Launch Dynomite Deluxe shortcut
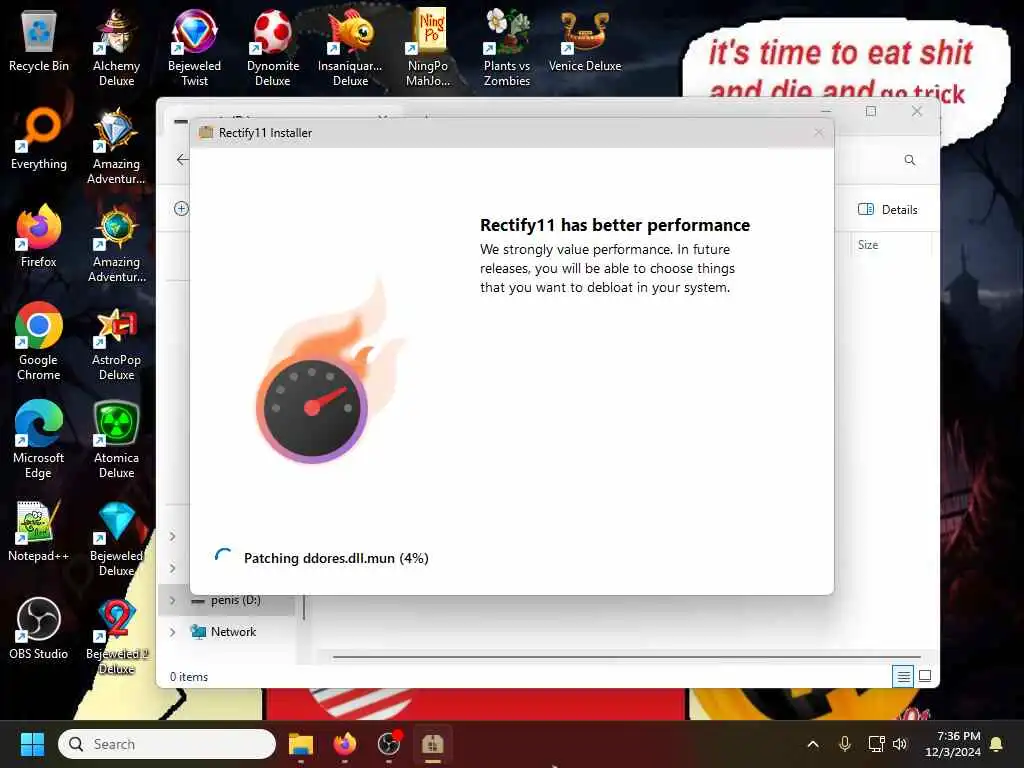 tap(272, 47)
